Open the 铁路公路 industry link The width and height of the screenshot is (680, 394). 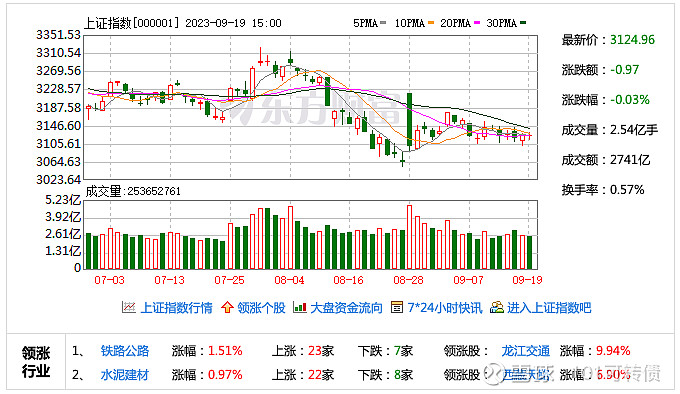click(x=125, y=351)
